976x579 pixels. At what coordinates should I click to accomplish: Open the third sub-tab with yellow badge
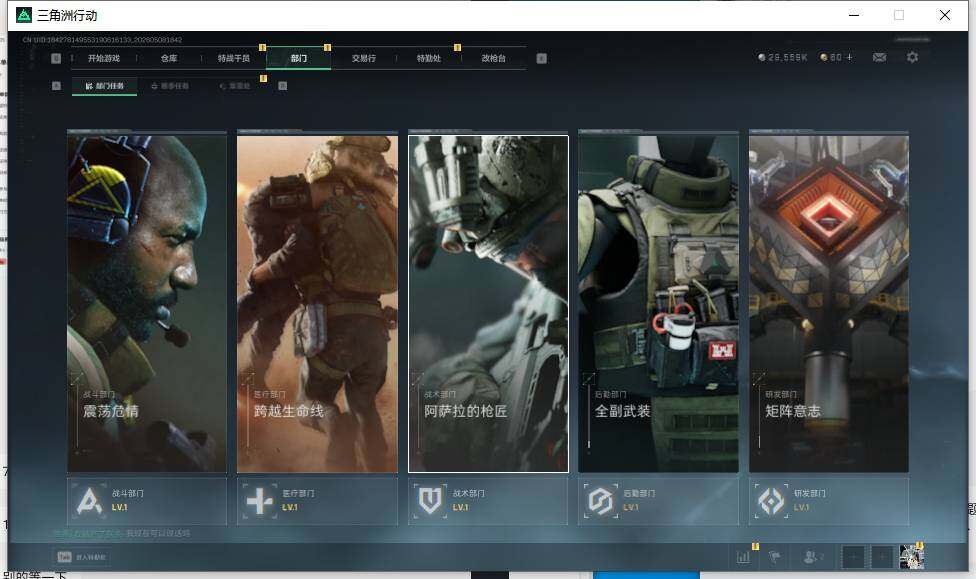pyautogui.click(x=235, y=86)
